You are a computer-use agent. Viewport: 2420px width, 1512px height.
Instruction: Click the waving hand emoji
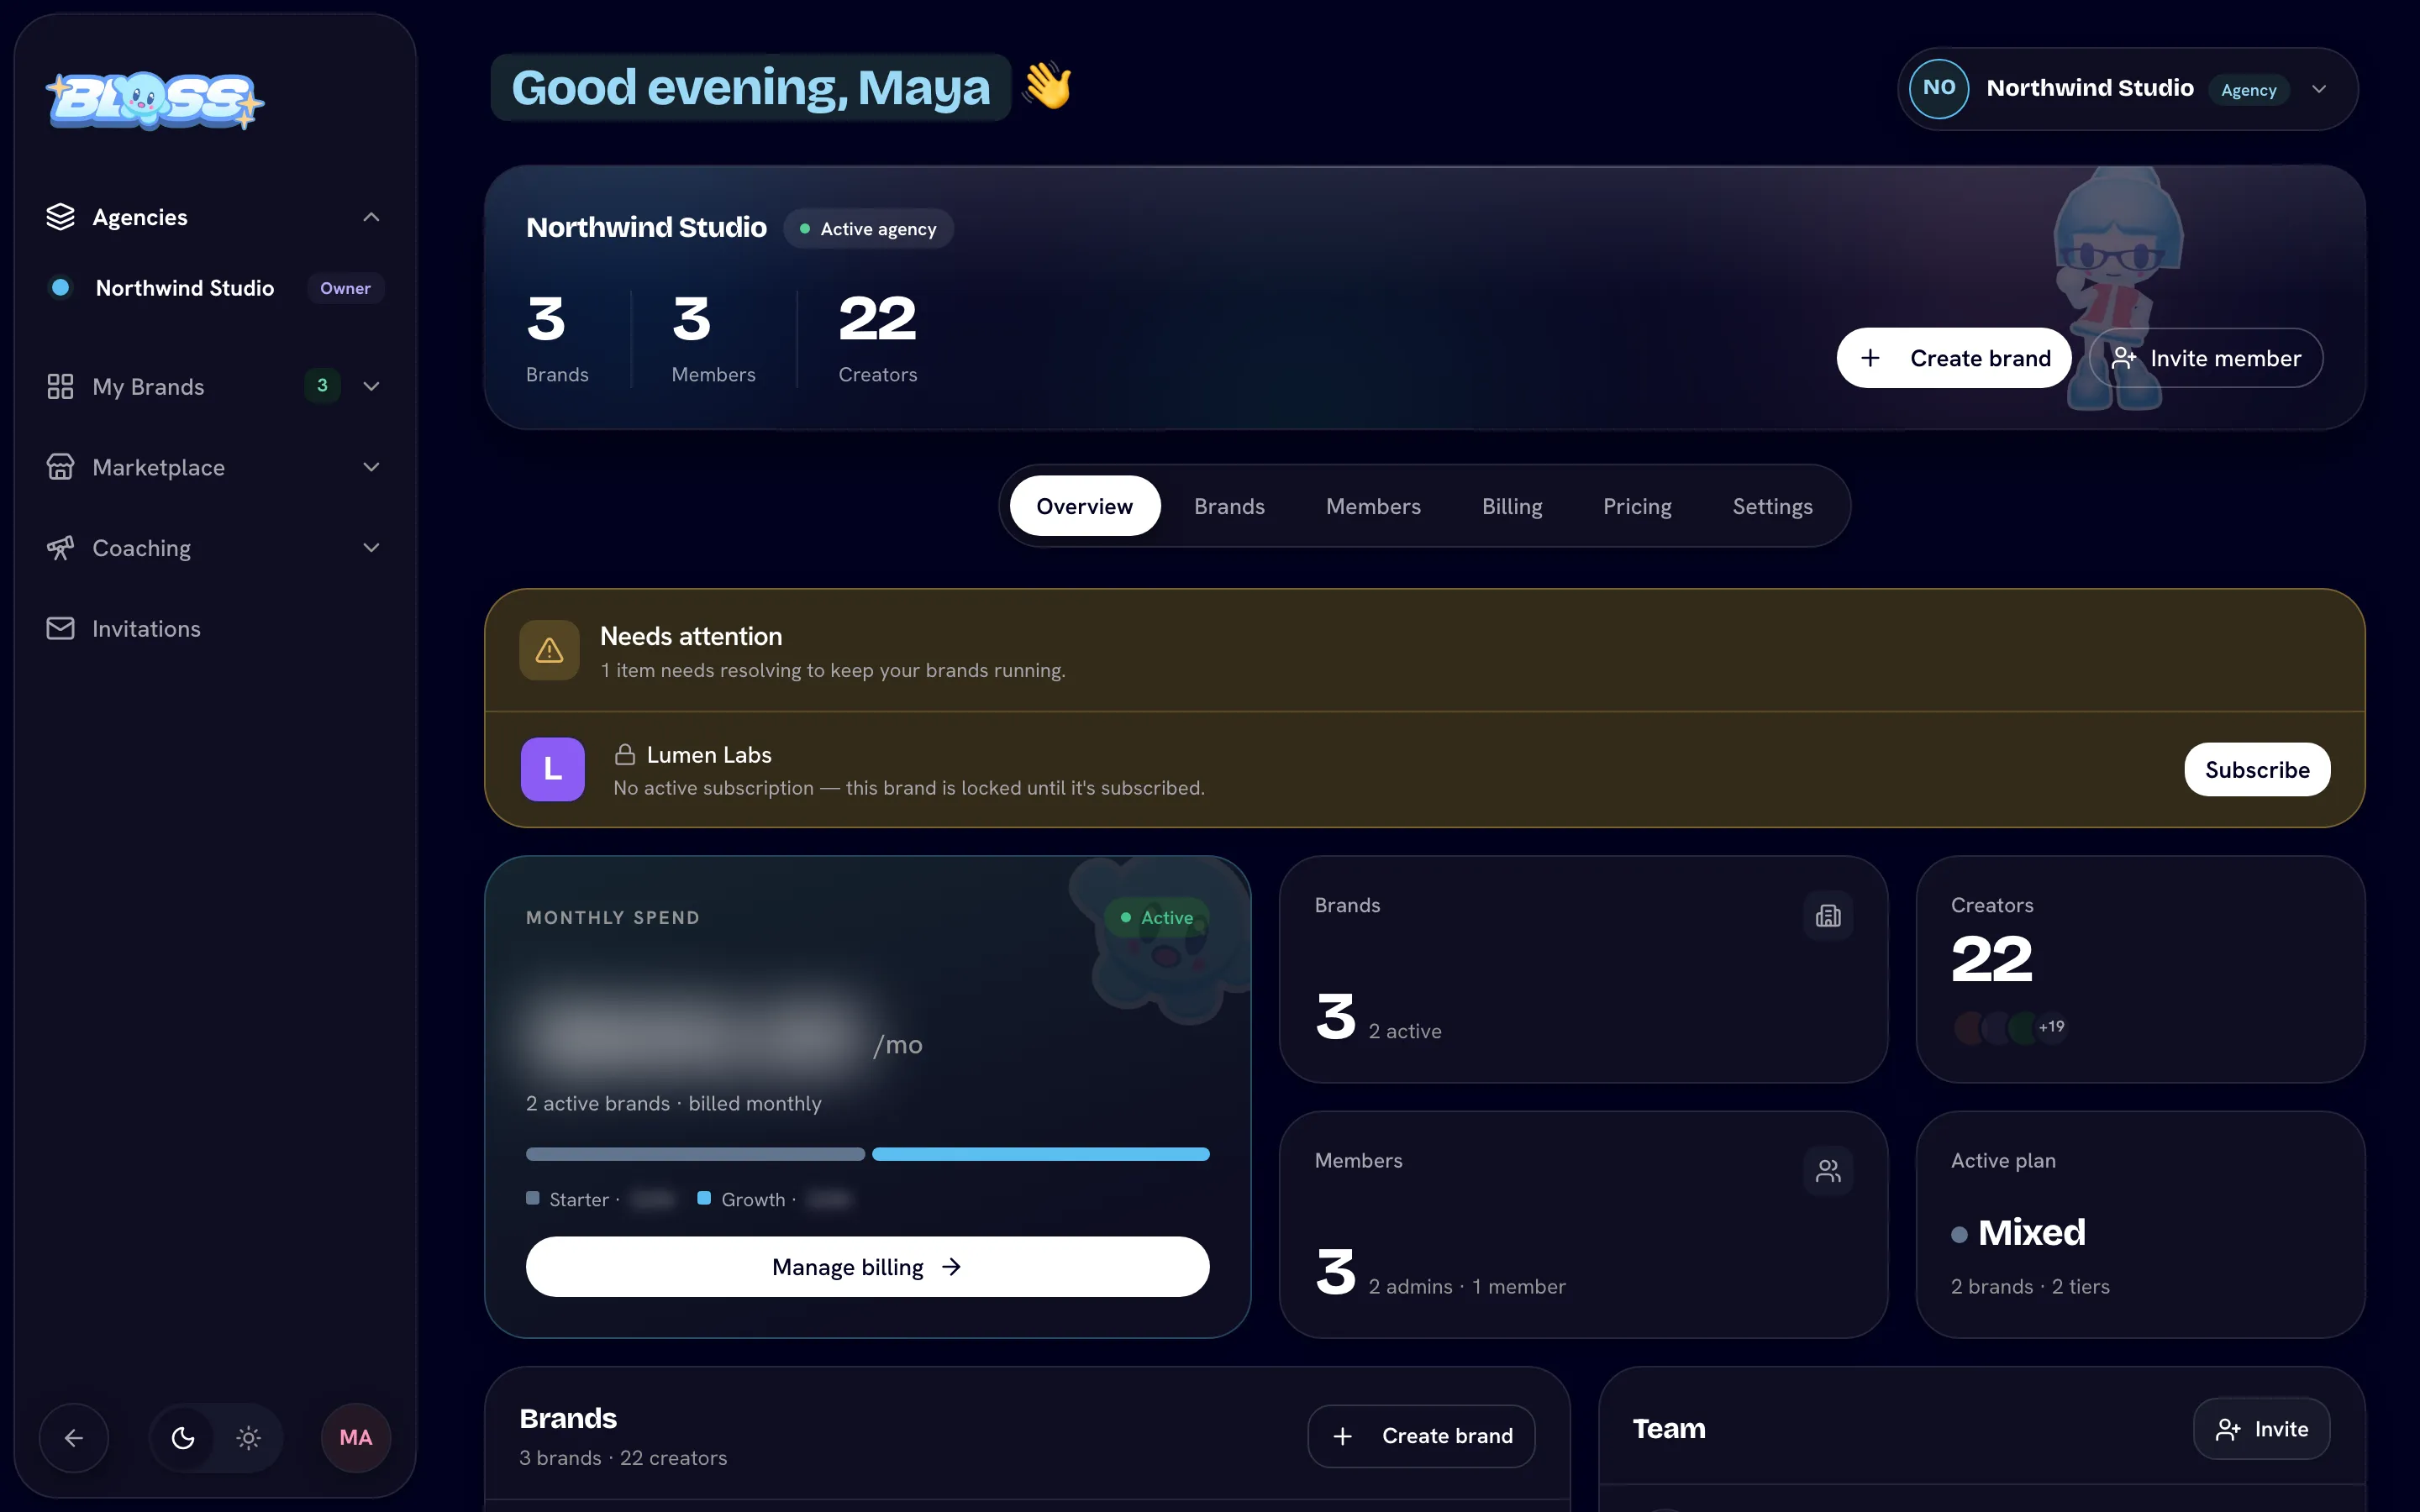(1047, 86)
